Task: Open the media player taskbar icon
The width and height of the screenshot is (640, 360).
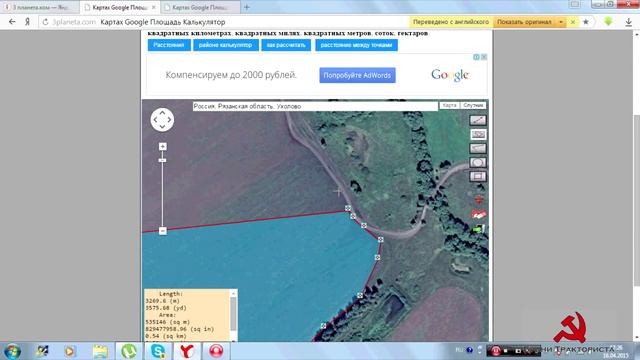Action: [x=70, y=351]
